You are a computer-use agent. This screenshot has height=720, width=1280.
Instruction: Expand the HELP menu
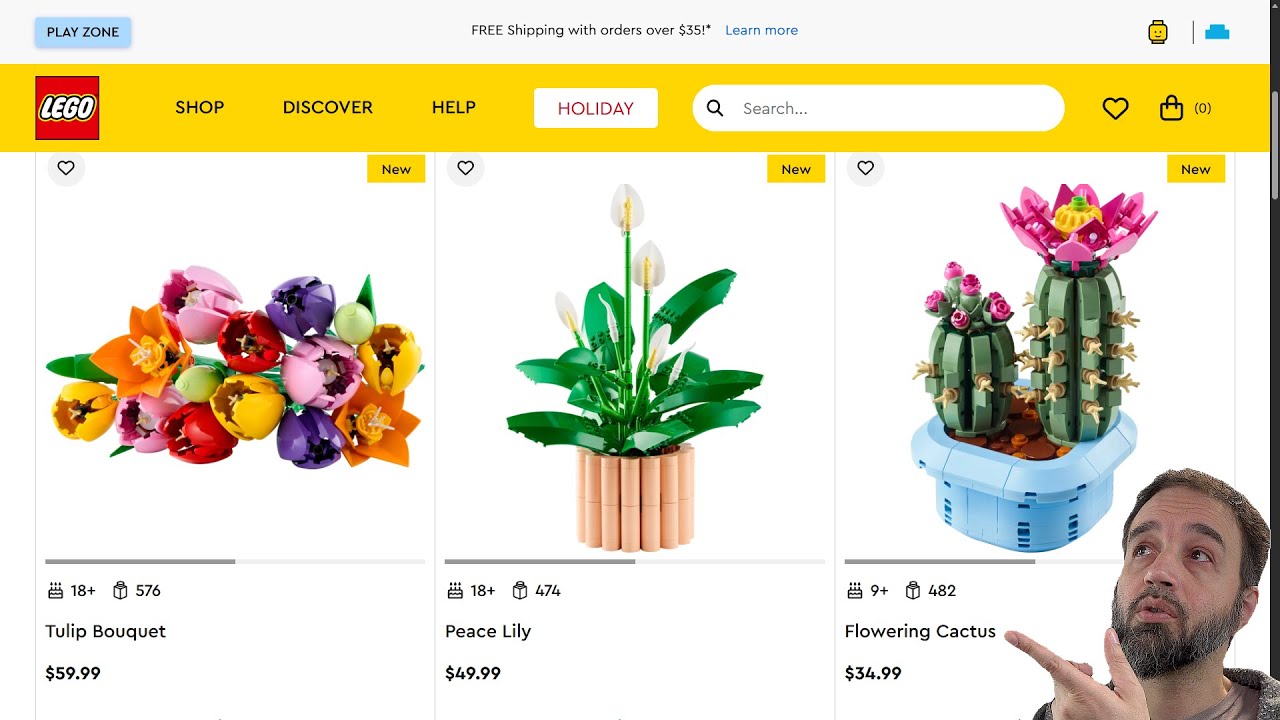pyautogui.click(x=454, y=108)
